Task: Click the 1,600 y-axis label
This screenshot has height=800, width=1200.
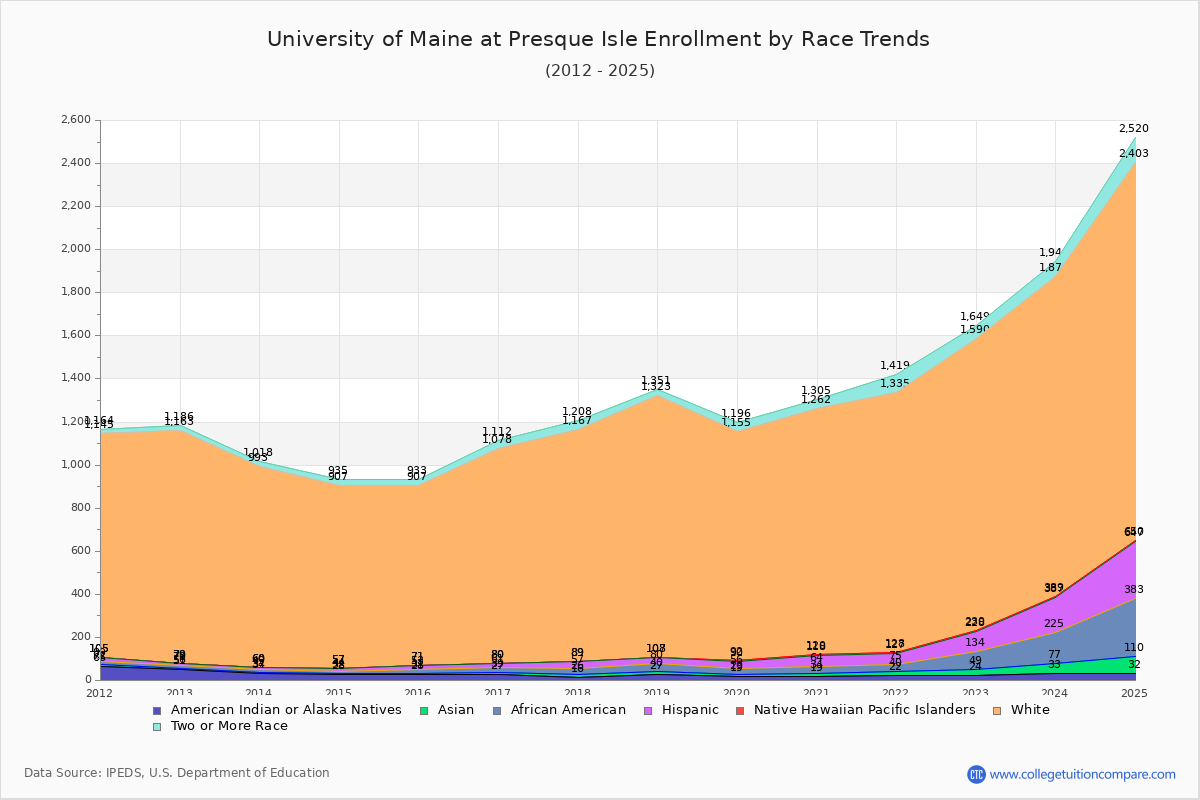Action: [x=76, y=335]
